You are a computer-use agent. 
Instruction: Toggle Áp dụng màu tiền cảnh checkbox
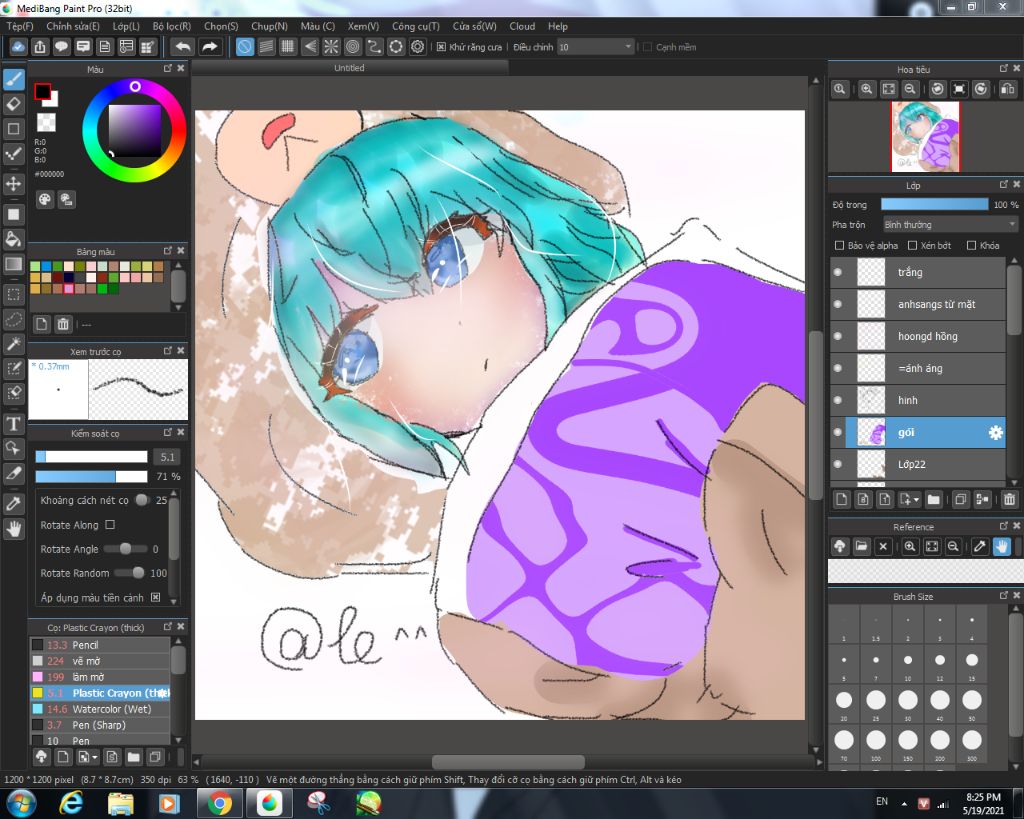pos(155,597)
